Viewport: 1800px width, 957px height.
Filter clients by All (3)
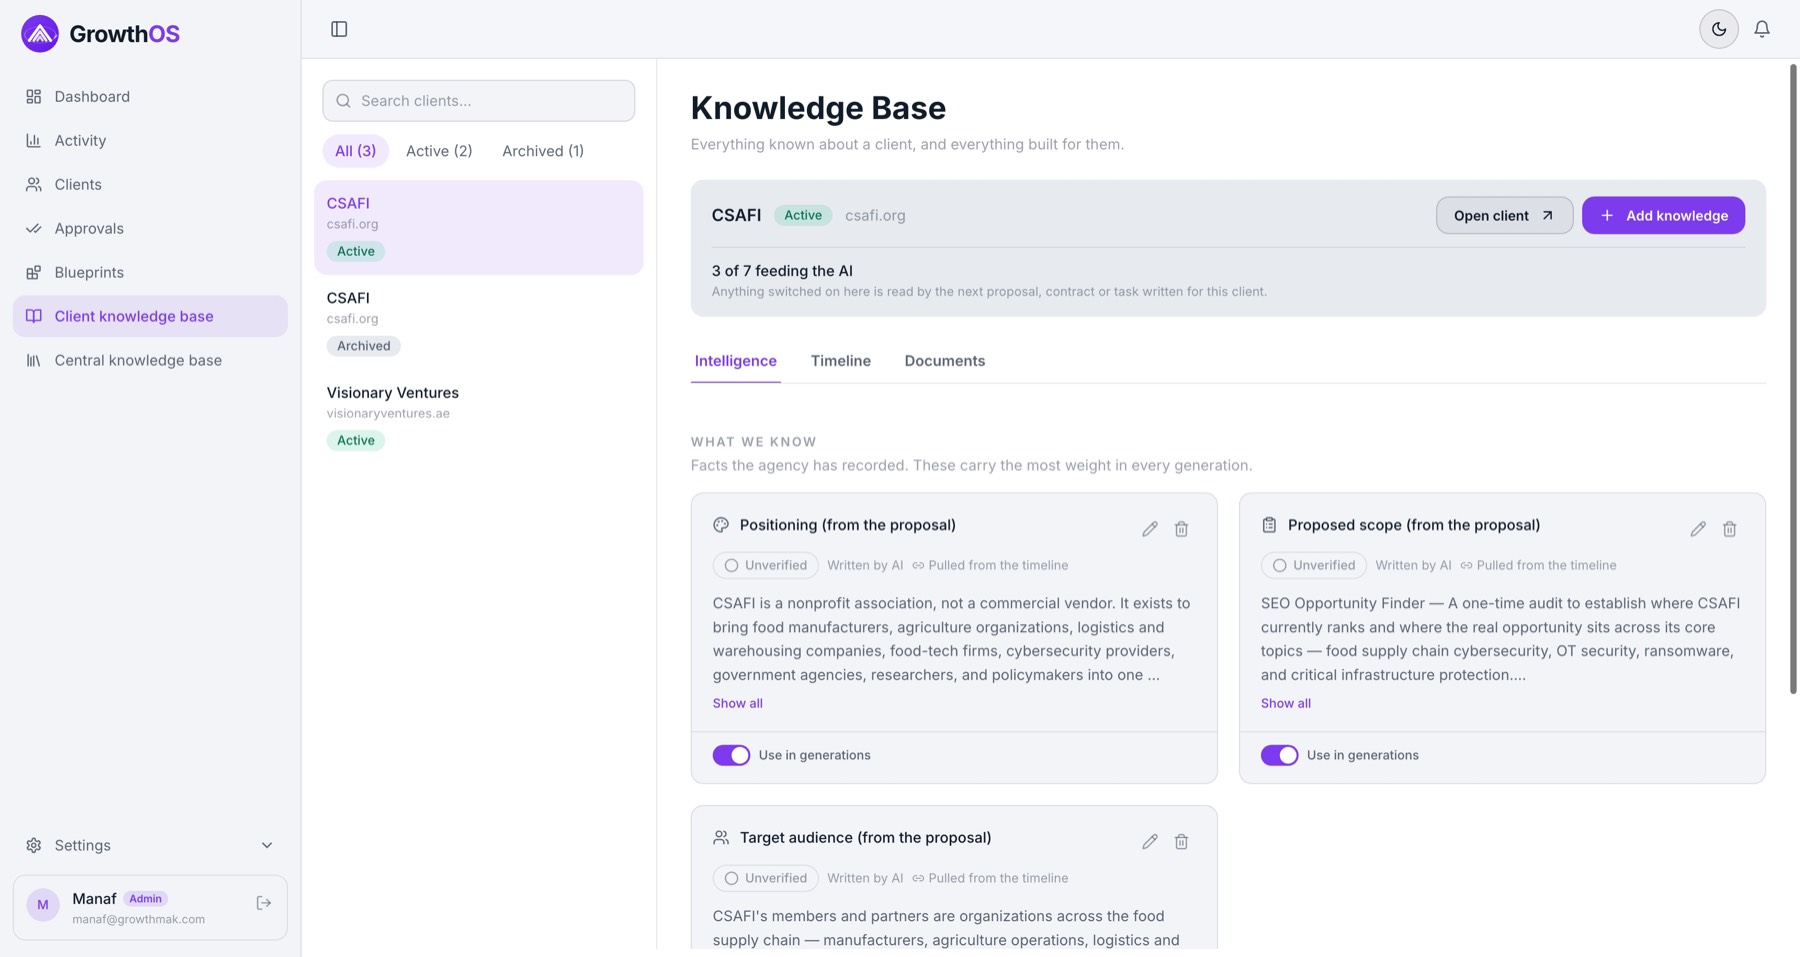pos(355,151)
